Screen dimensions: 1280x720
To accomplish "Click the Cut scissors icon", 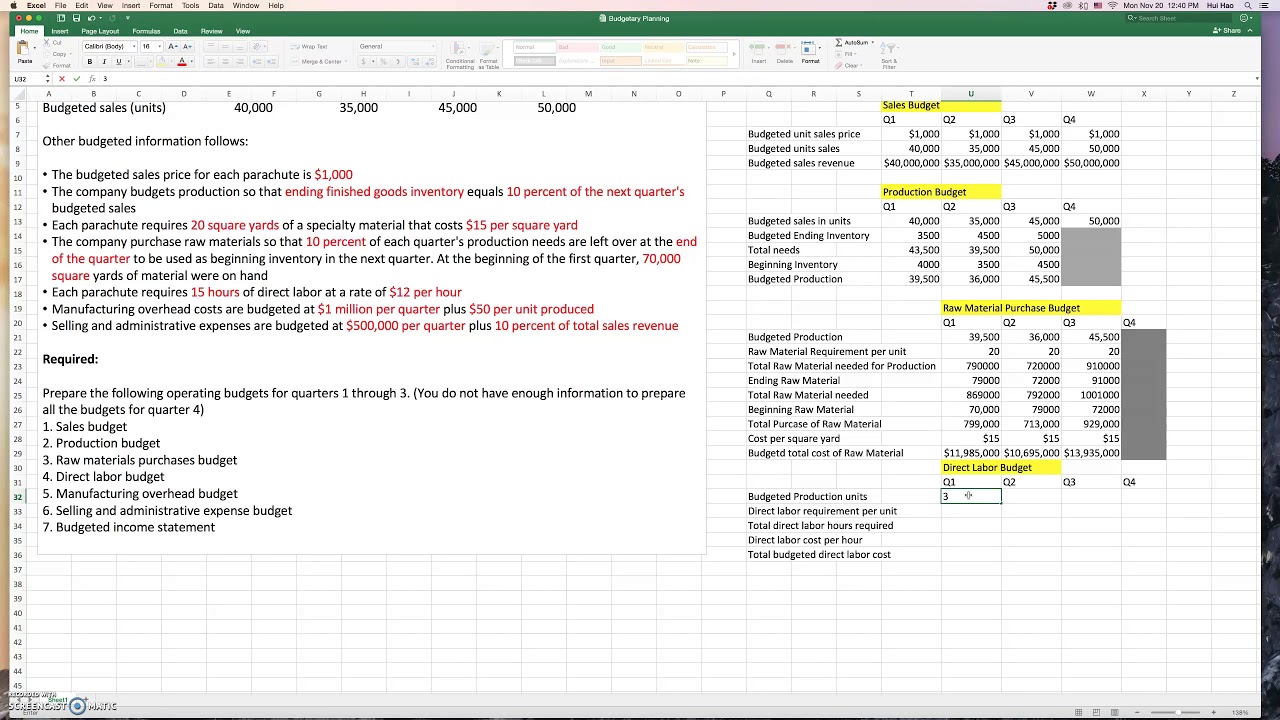I will [x=46, y=42].
